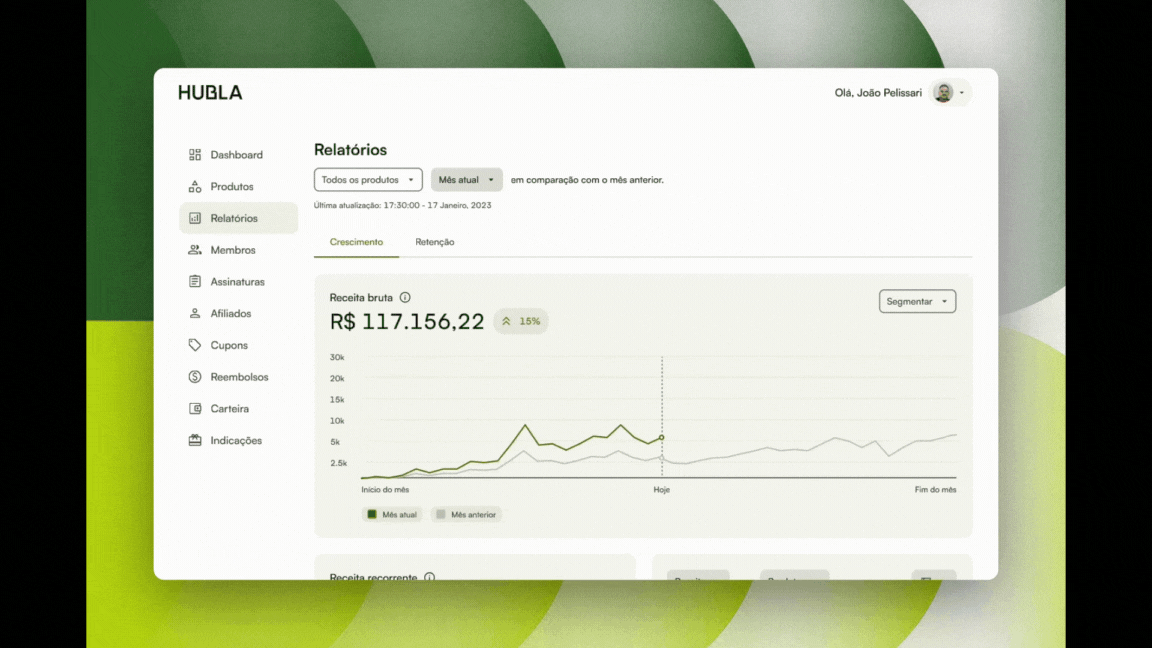Click the HUBLA logo
Viewport: 1152px width, 648px height.
click(210, 93)
